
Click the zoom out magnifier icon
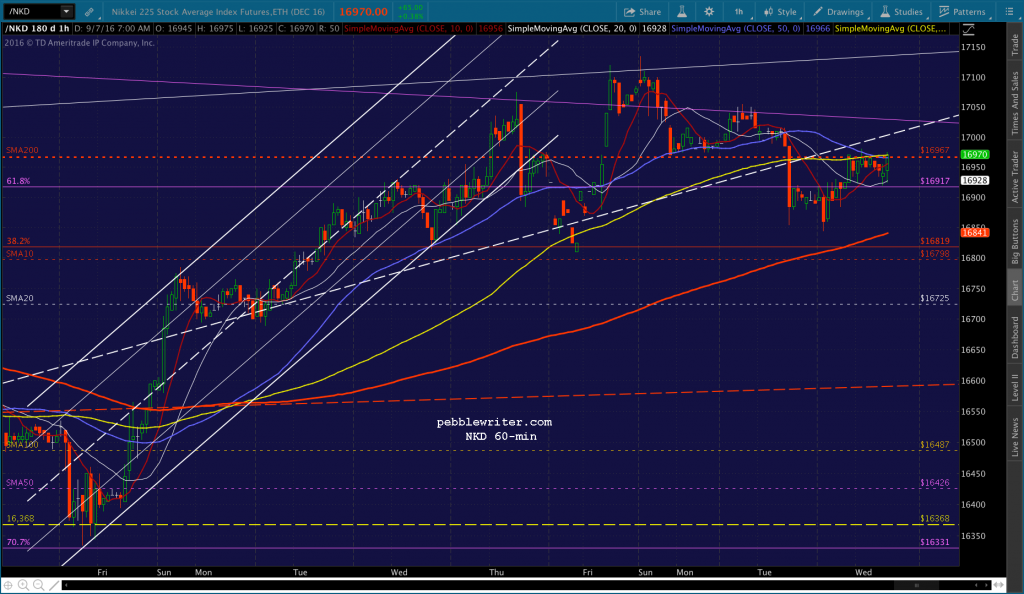click(39, 586)
